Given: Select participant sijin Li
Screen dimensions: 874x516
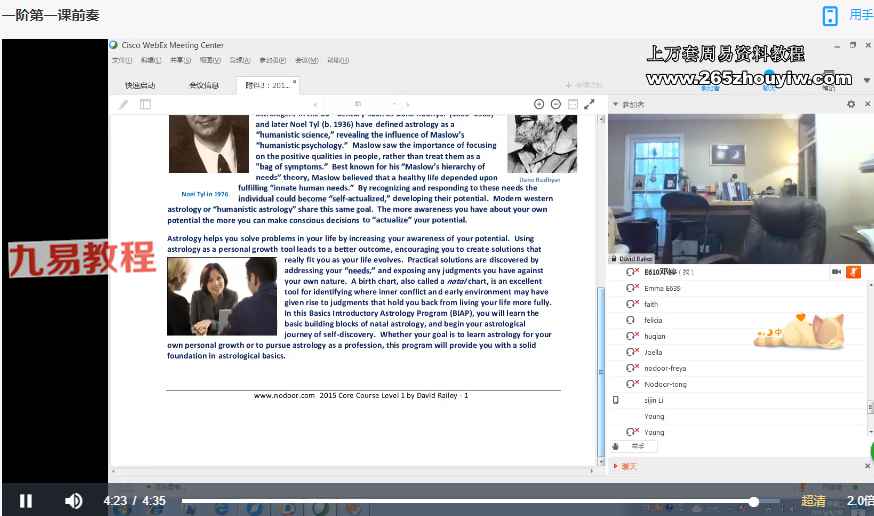Looking at the screenshot, I should click(653, 400).
